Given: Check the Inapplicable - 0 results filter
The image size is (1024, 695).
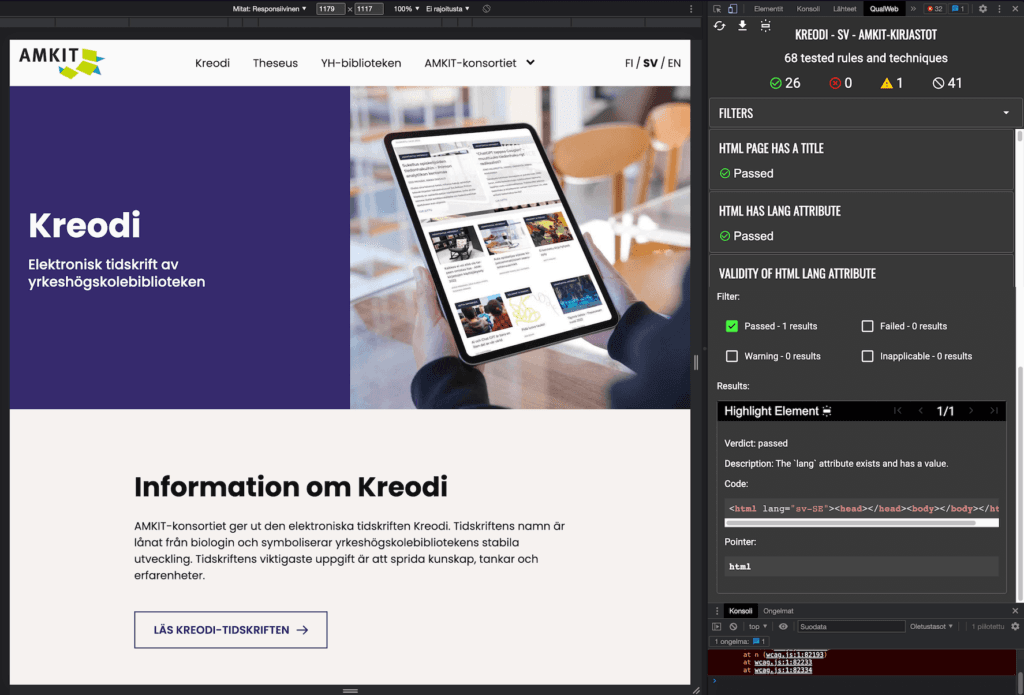Looking at the screenshot, I should click(x=867, y=356).
